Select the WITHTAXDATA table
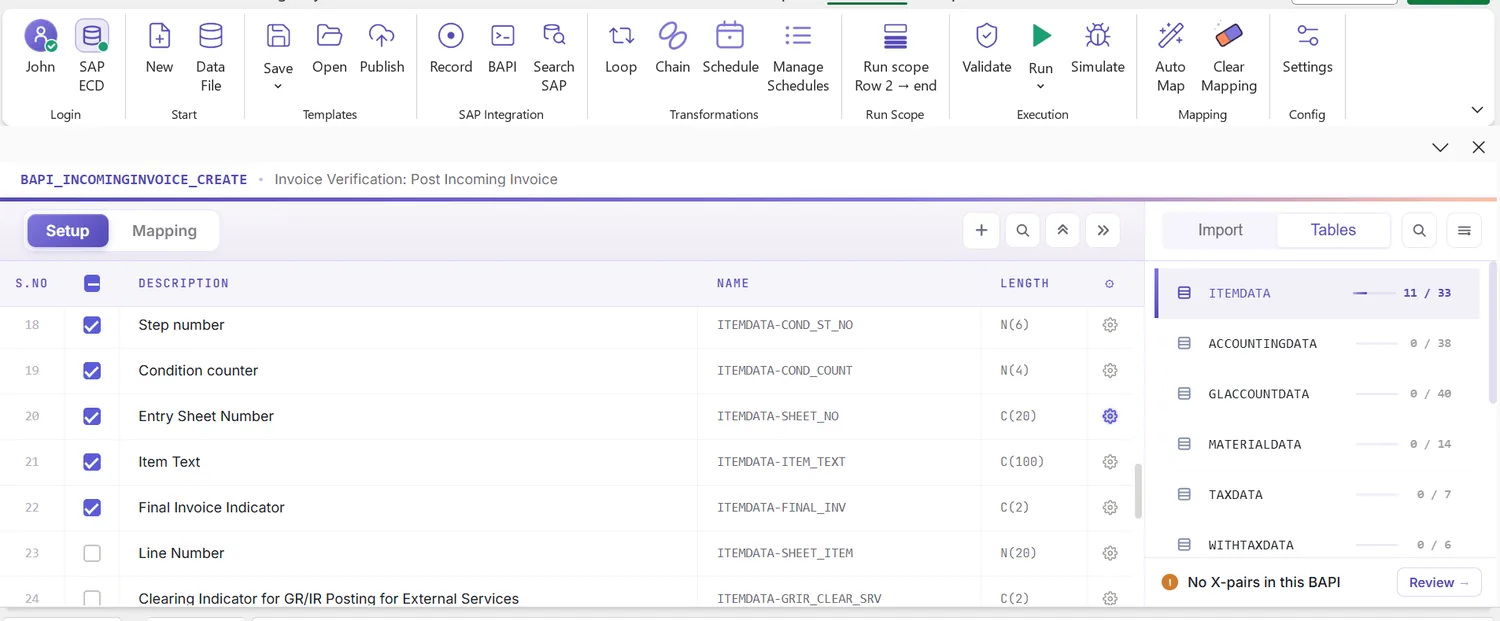Image resolution: width=1500 pixels, height=621 pixels. click(1317, 545)
